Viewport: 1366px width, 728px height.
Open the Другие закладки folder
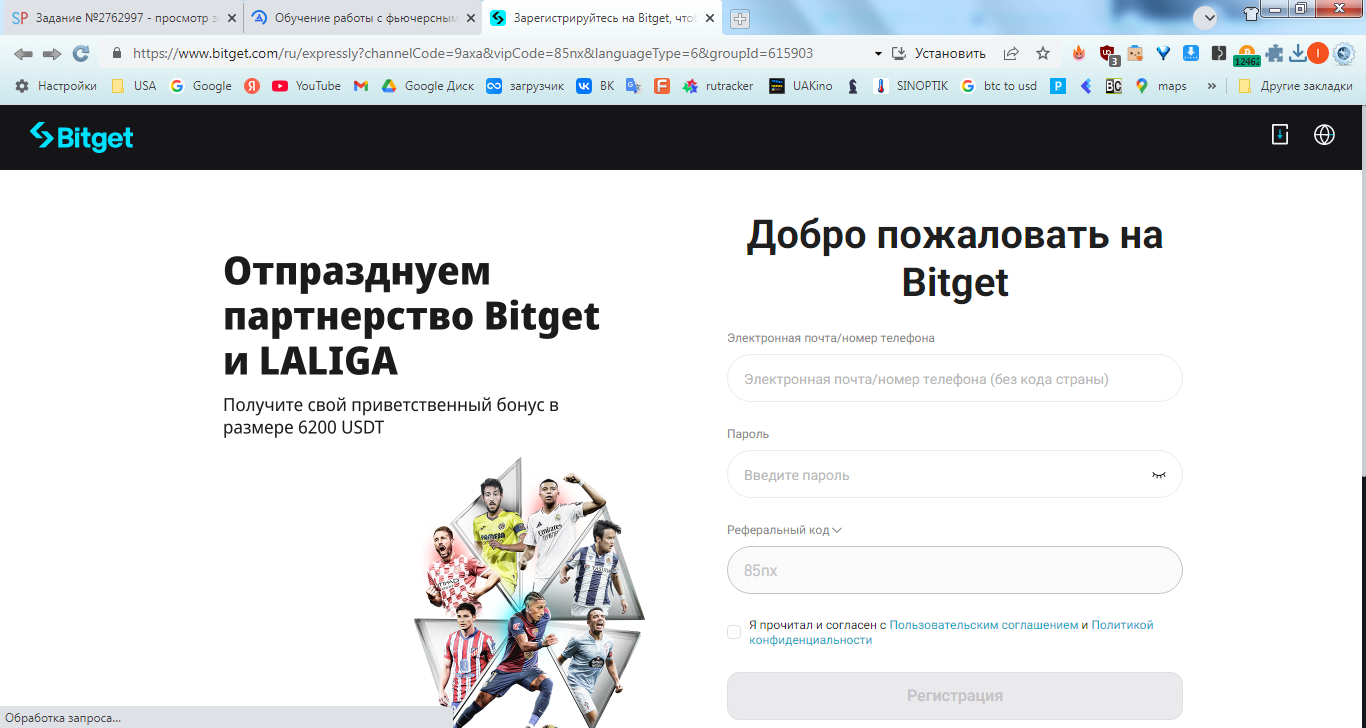coord(1295,86)
